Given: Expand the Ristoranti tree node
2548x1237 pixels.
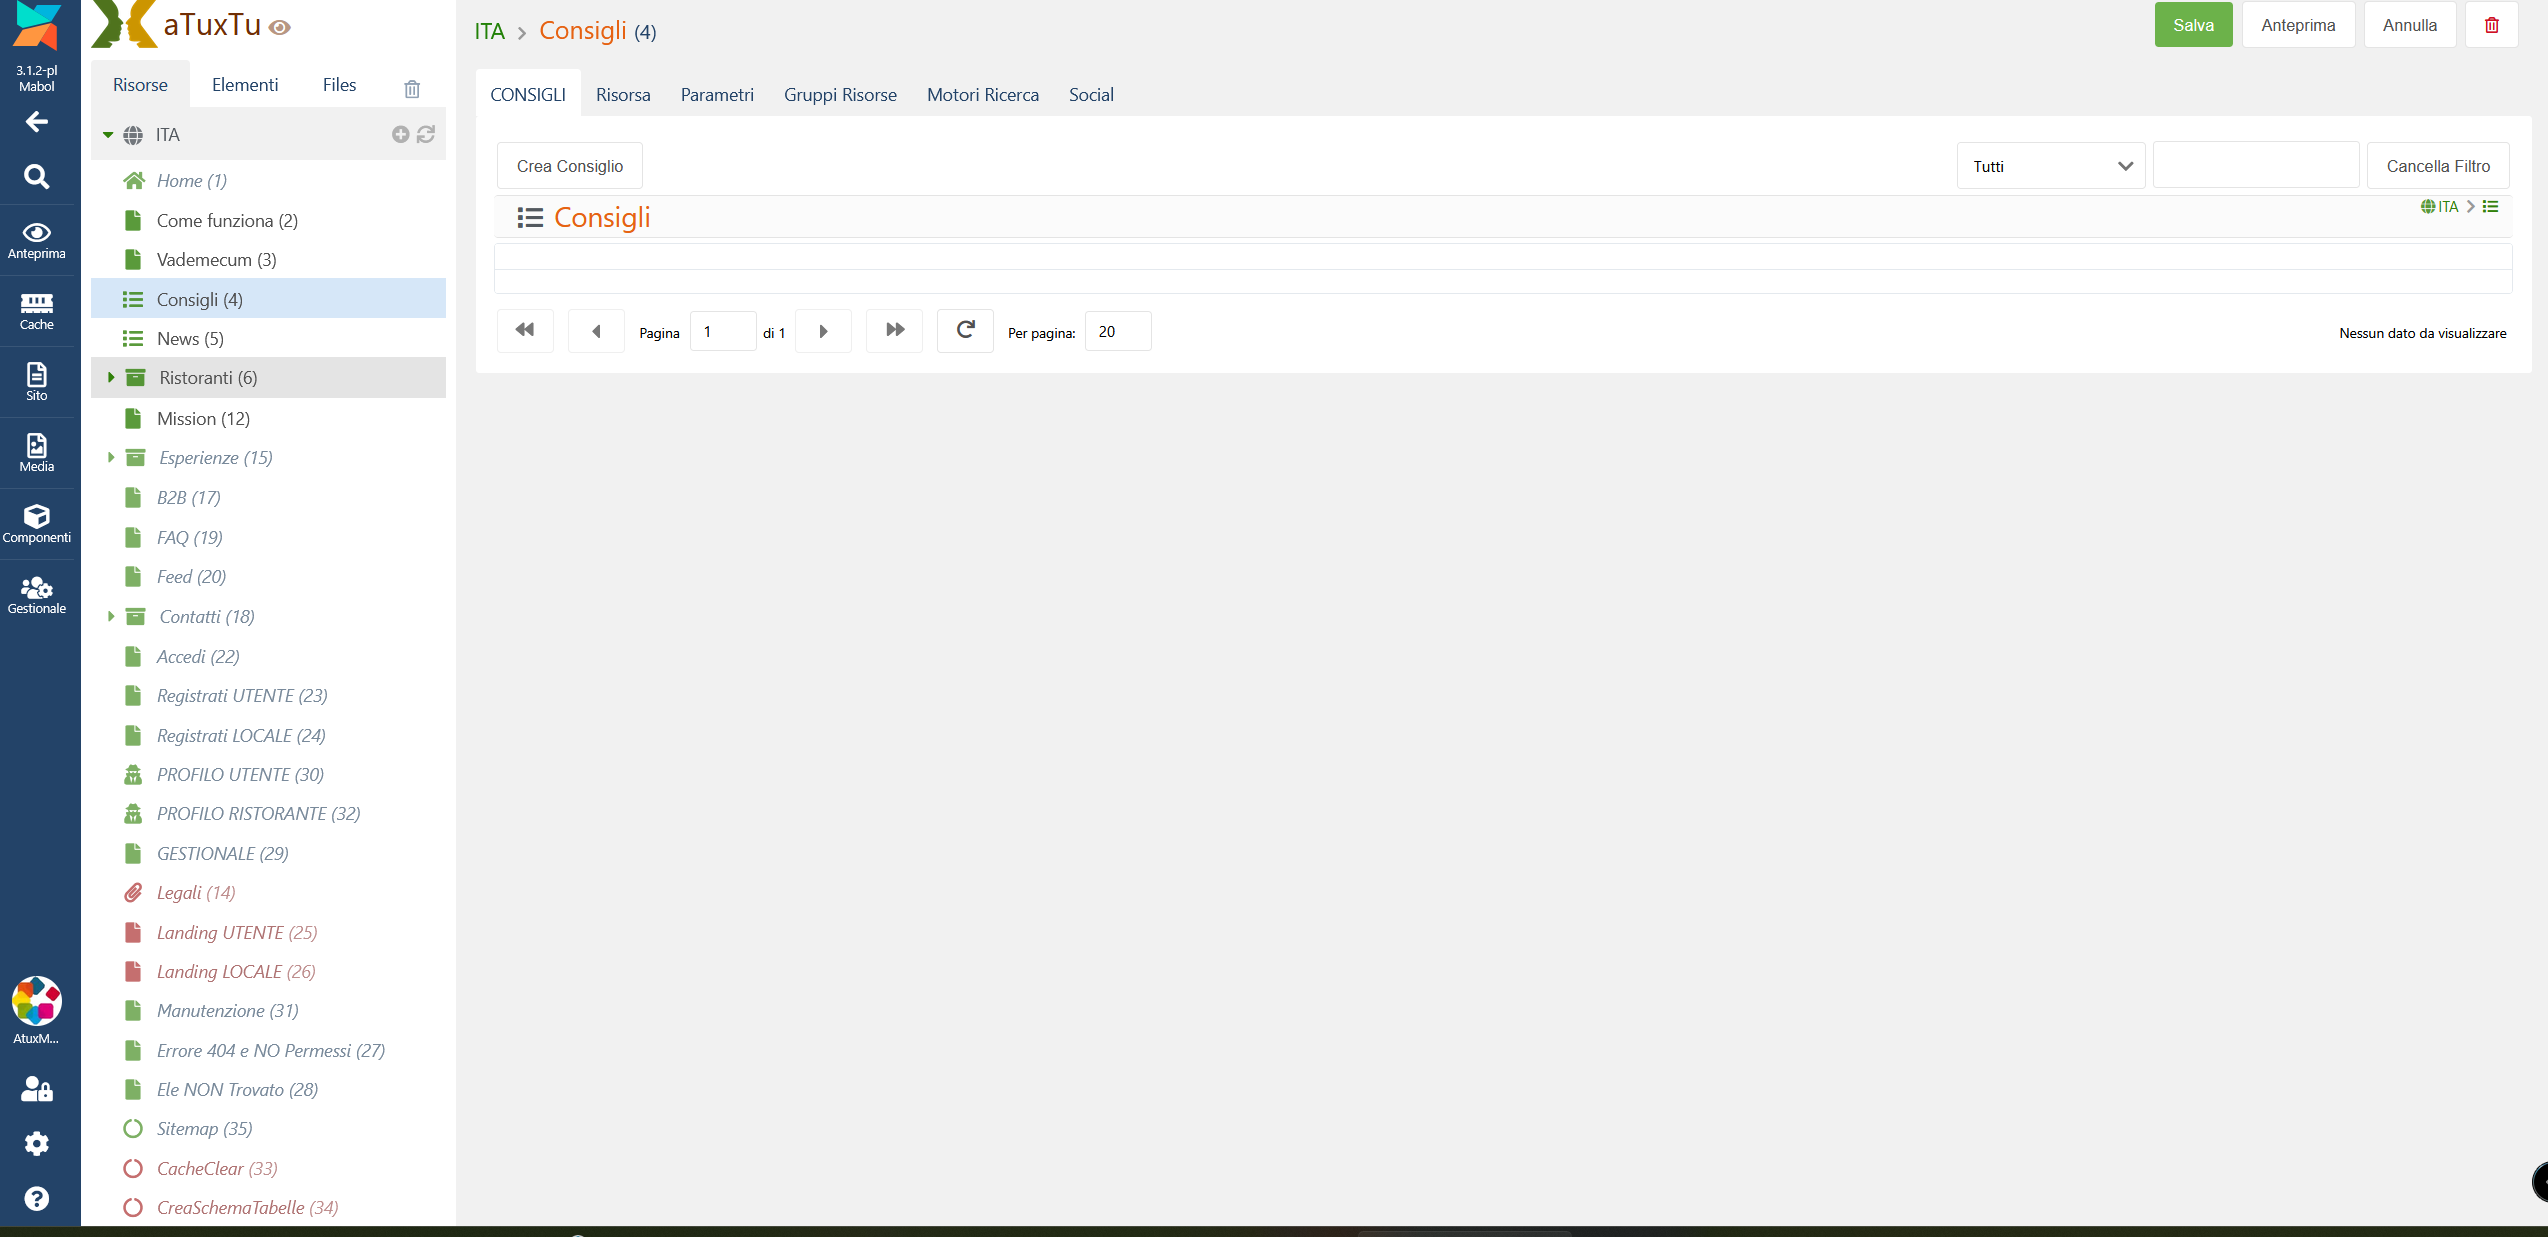Looking at the screenshot, I should (x=111, y=378).
